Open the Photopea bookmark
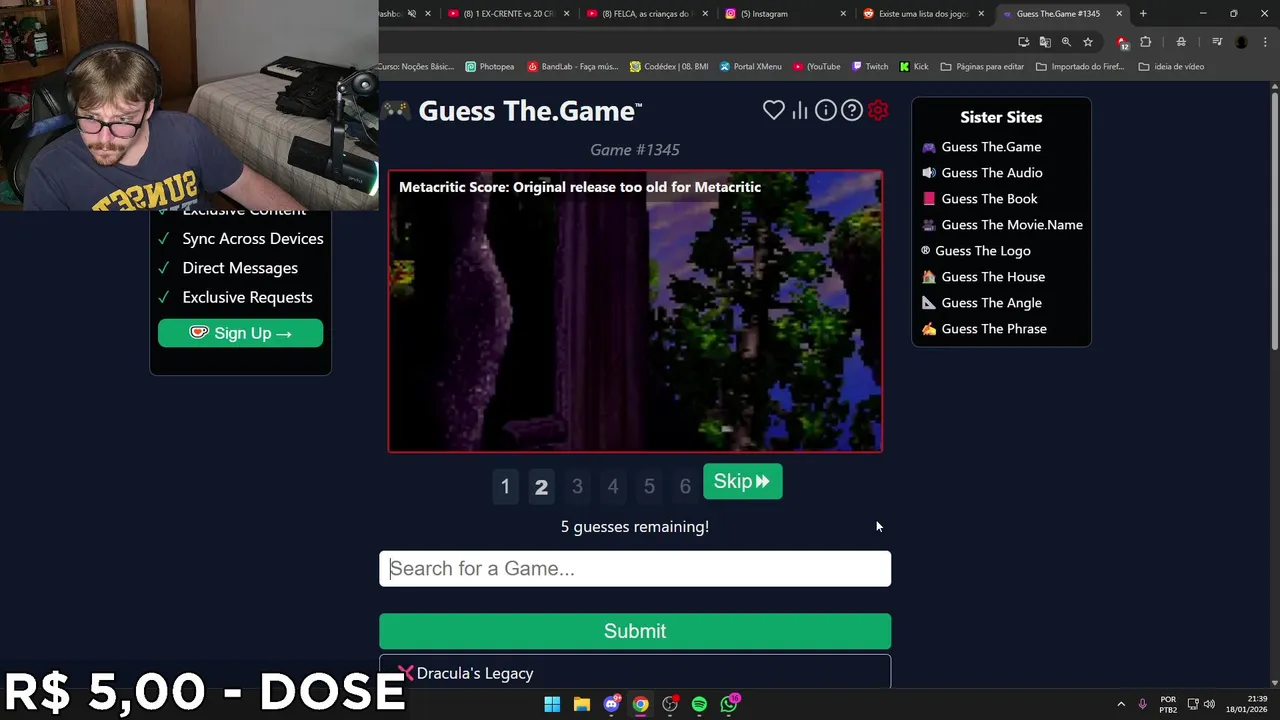Screen dimensions: 1280x720 (490, 67)
